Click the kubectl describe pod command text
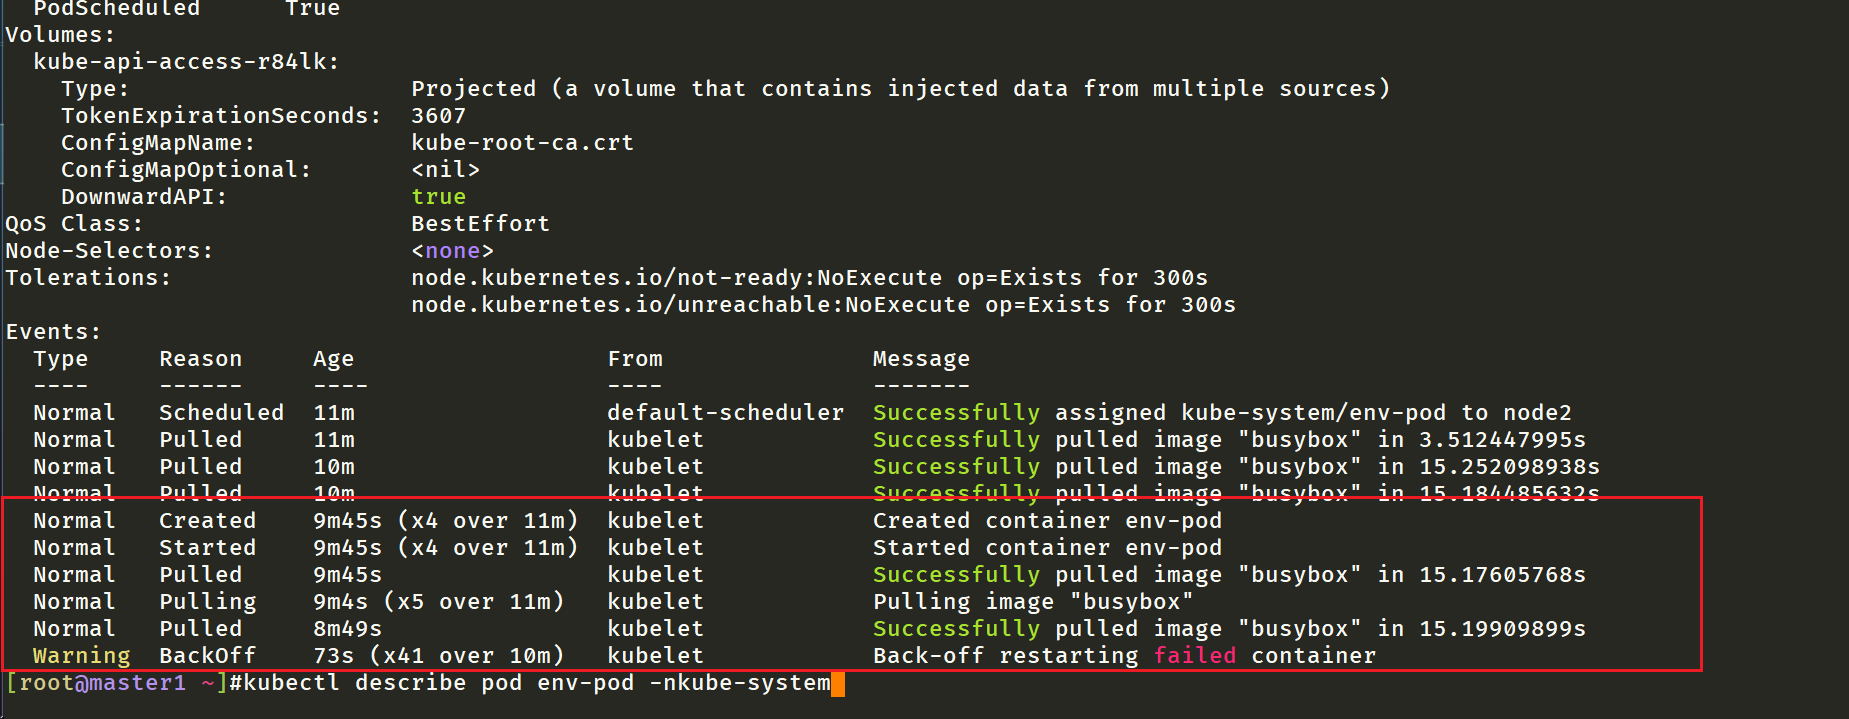Screen dimensions: 1849x719 537,683
